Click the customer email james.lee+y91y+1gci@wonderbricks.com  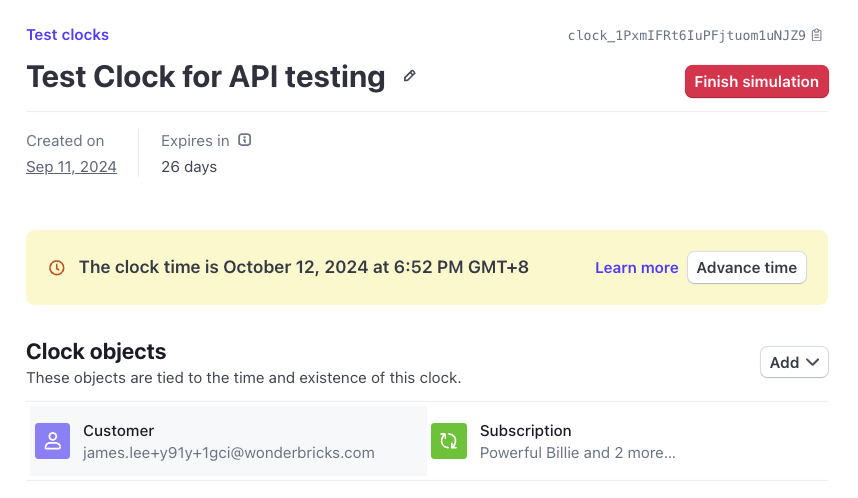click(x=229, y=453)
